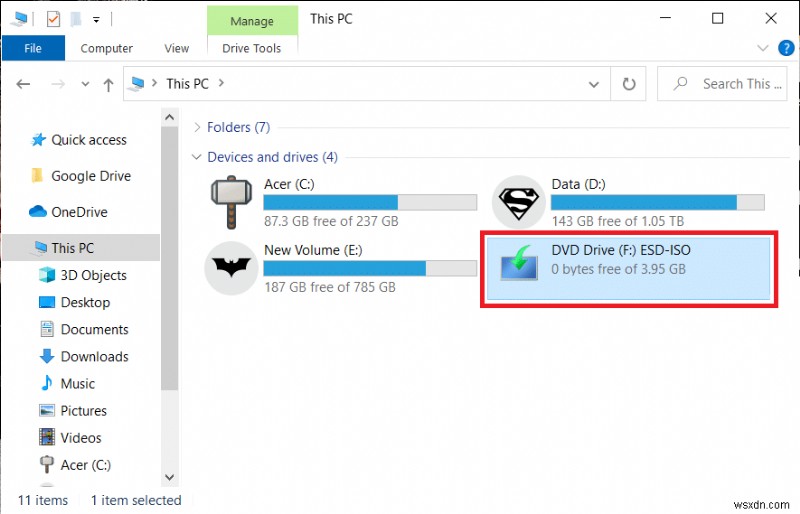Expand the Folders (7) group
Image resolution: width=800 pixels, height=514 pixels.
[197, 127]
